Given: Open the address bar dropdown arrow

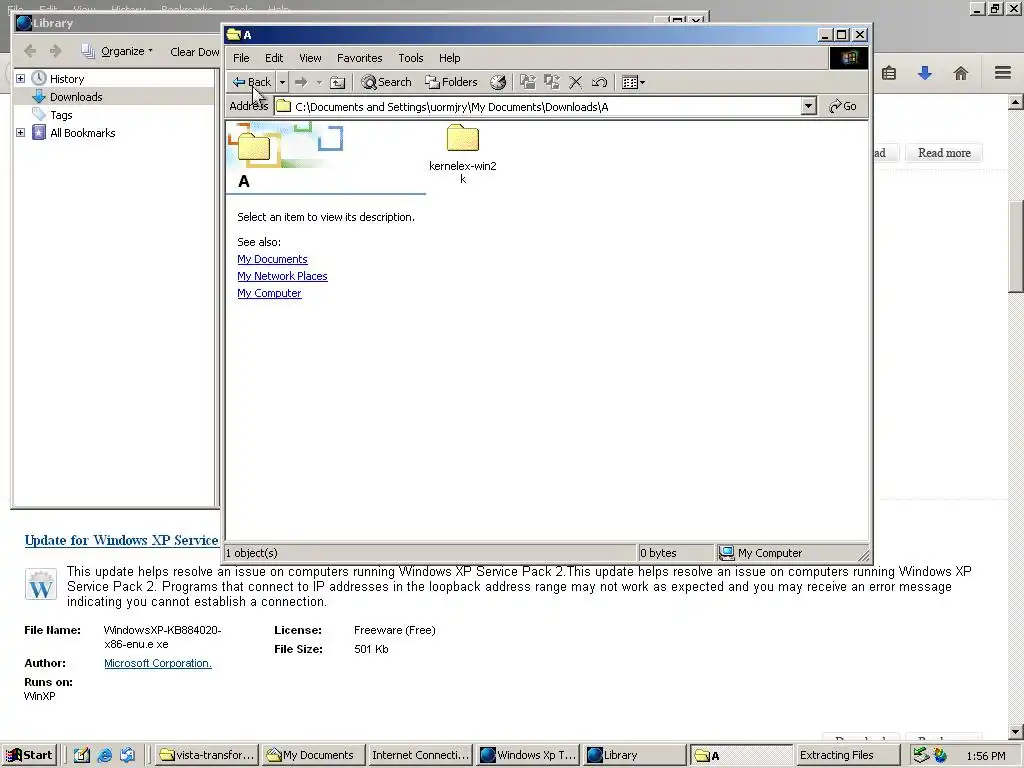Looking at the screenshot, I should [x=808, y=106].
